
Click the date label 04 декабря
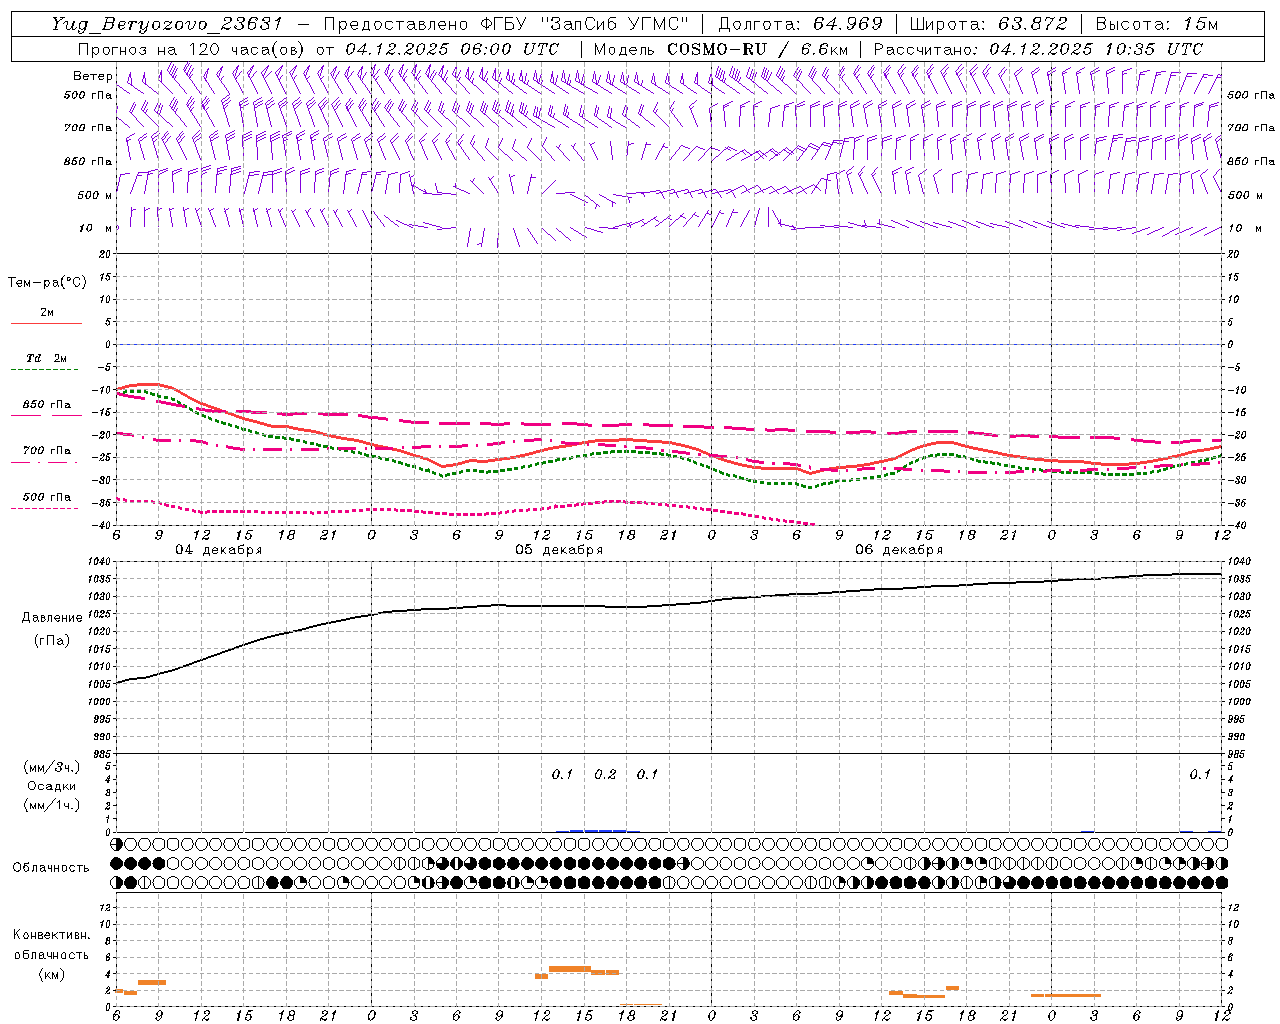(219, 550)
